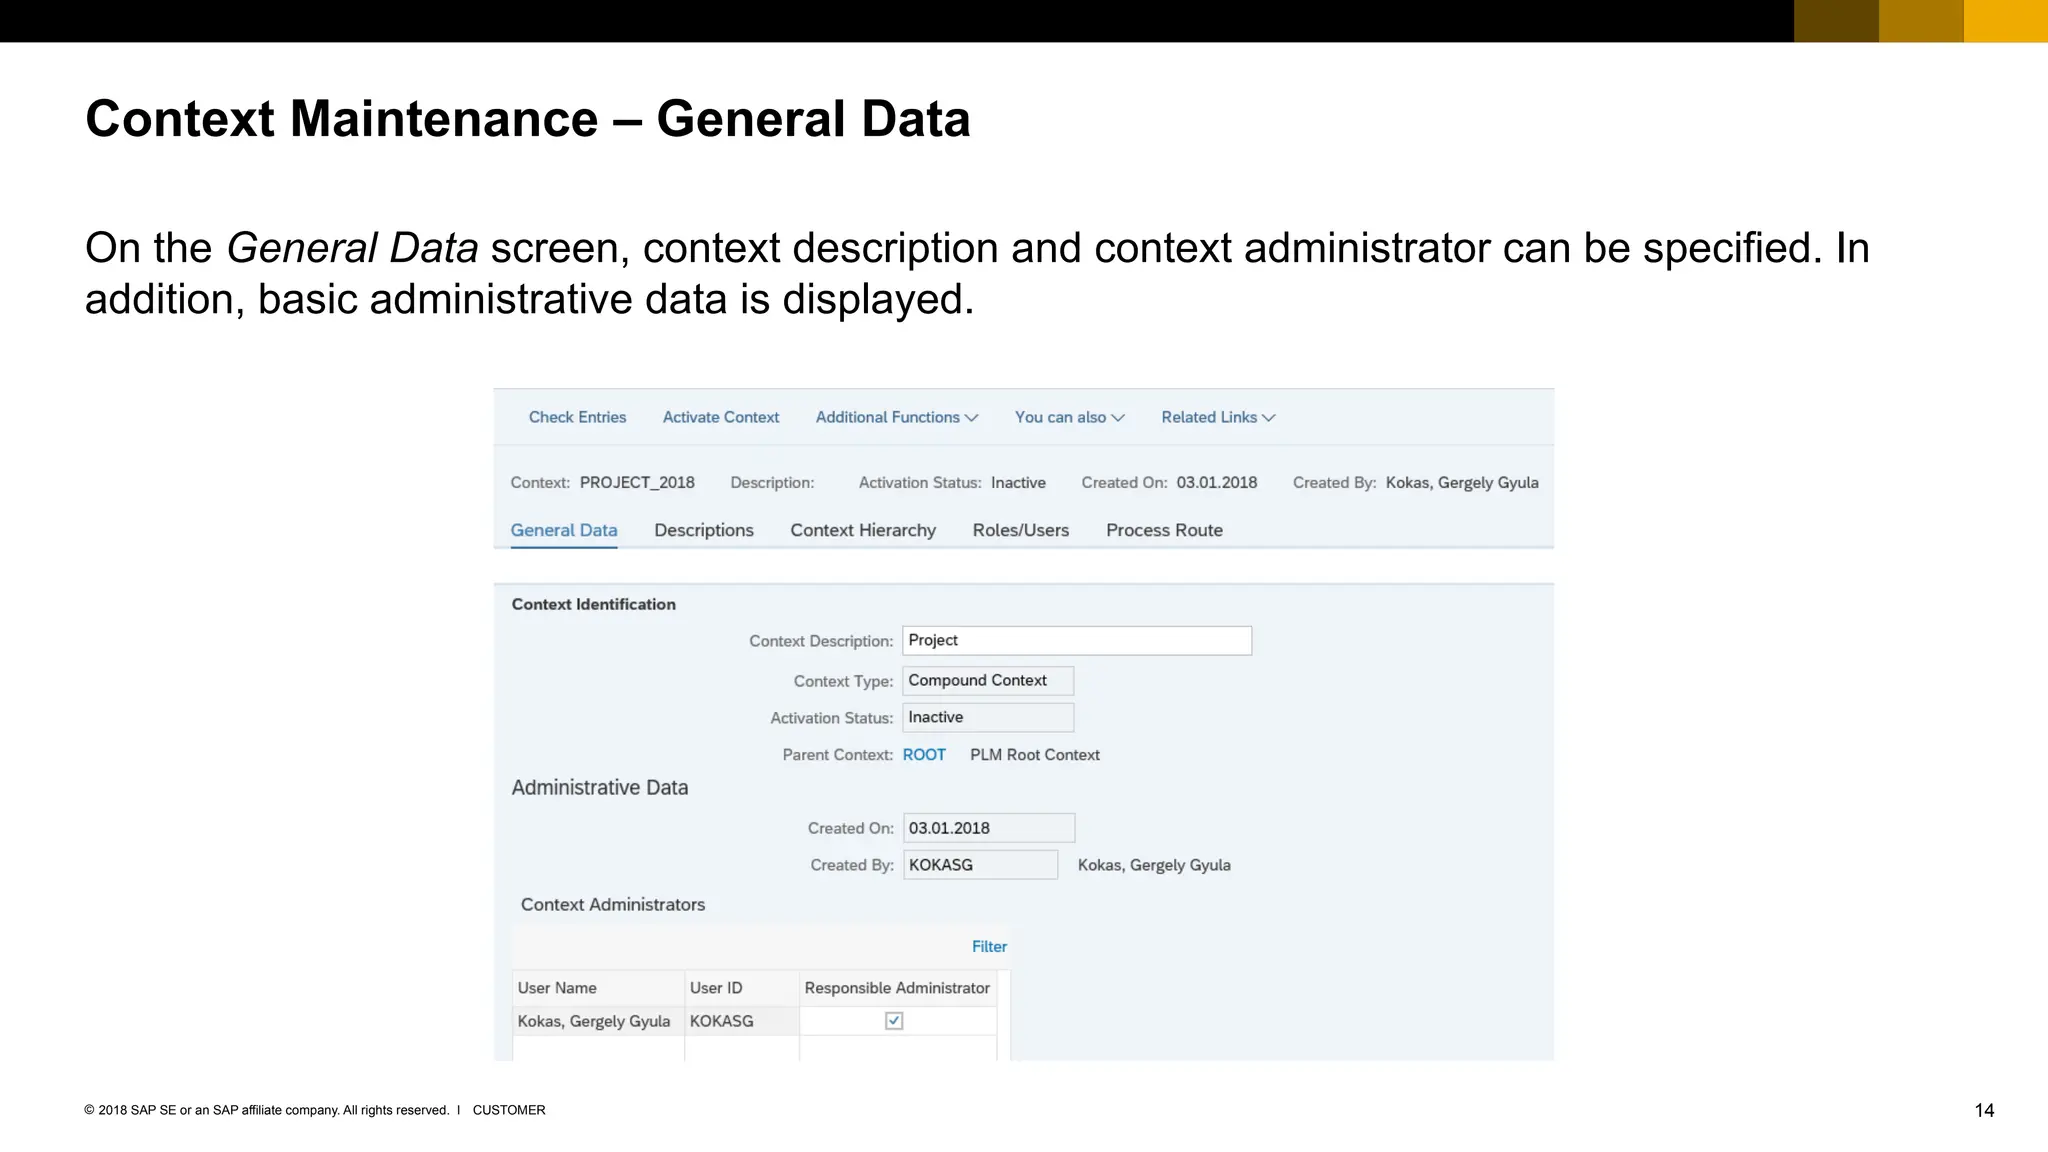Sort by User Name column header
Viewport: 2048px width, 1152px height.
click(598, 988)
